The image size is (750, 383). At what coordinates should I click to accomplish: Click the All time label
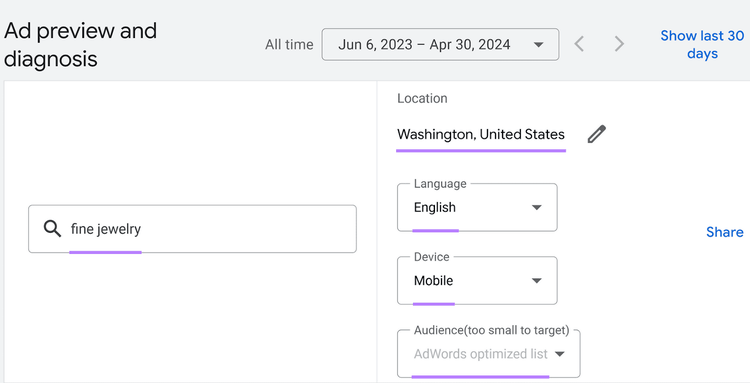pyautogui.click(x=289, y=44)
